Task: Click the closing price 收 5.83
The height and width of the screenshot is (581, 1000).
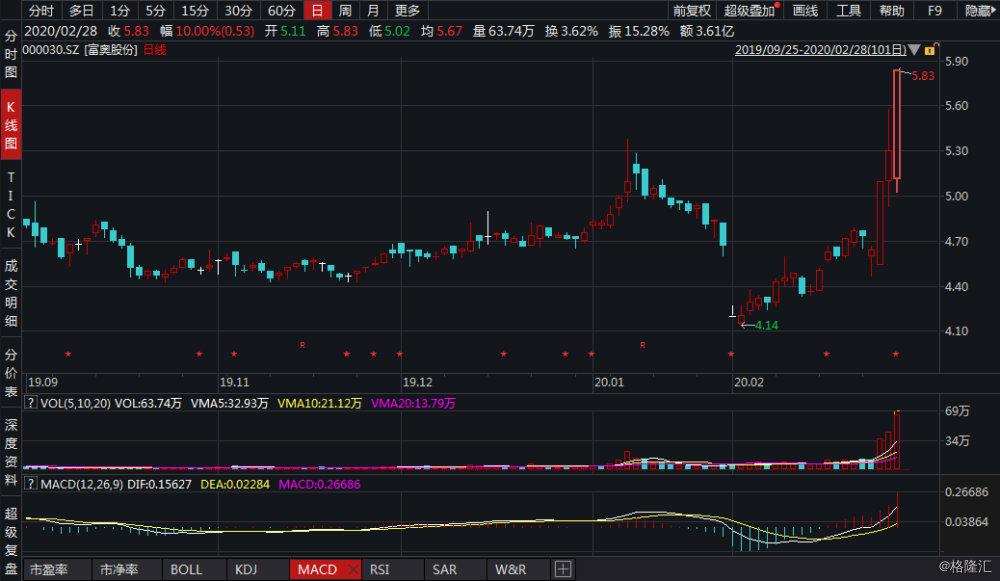Action: coord(128,31)
